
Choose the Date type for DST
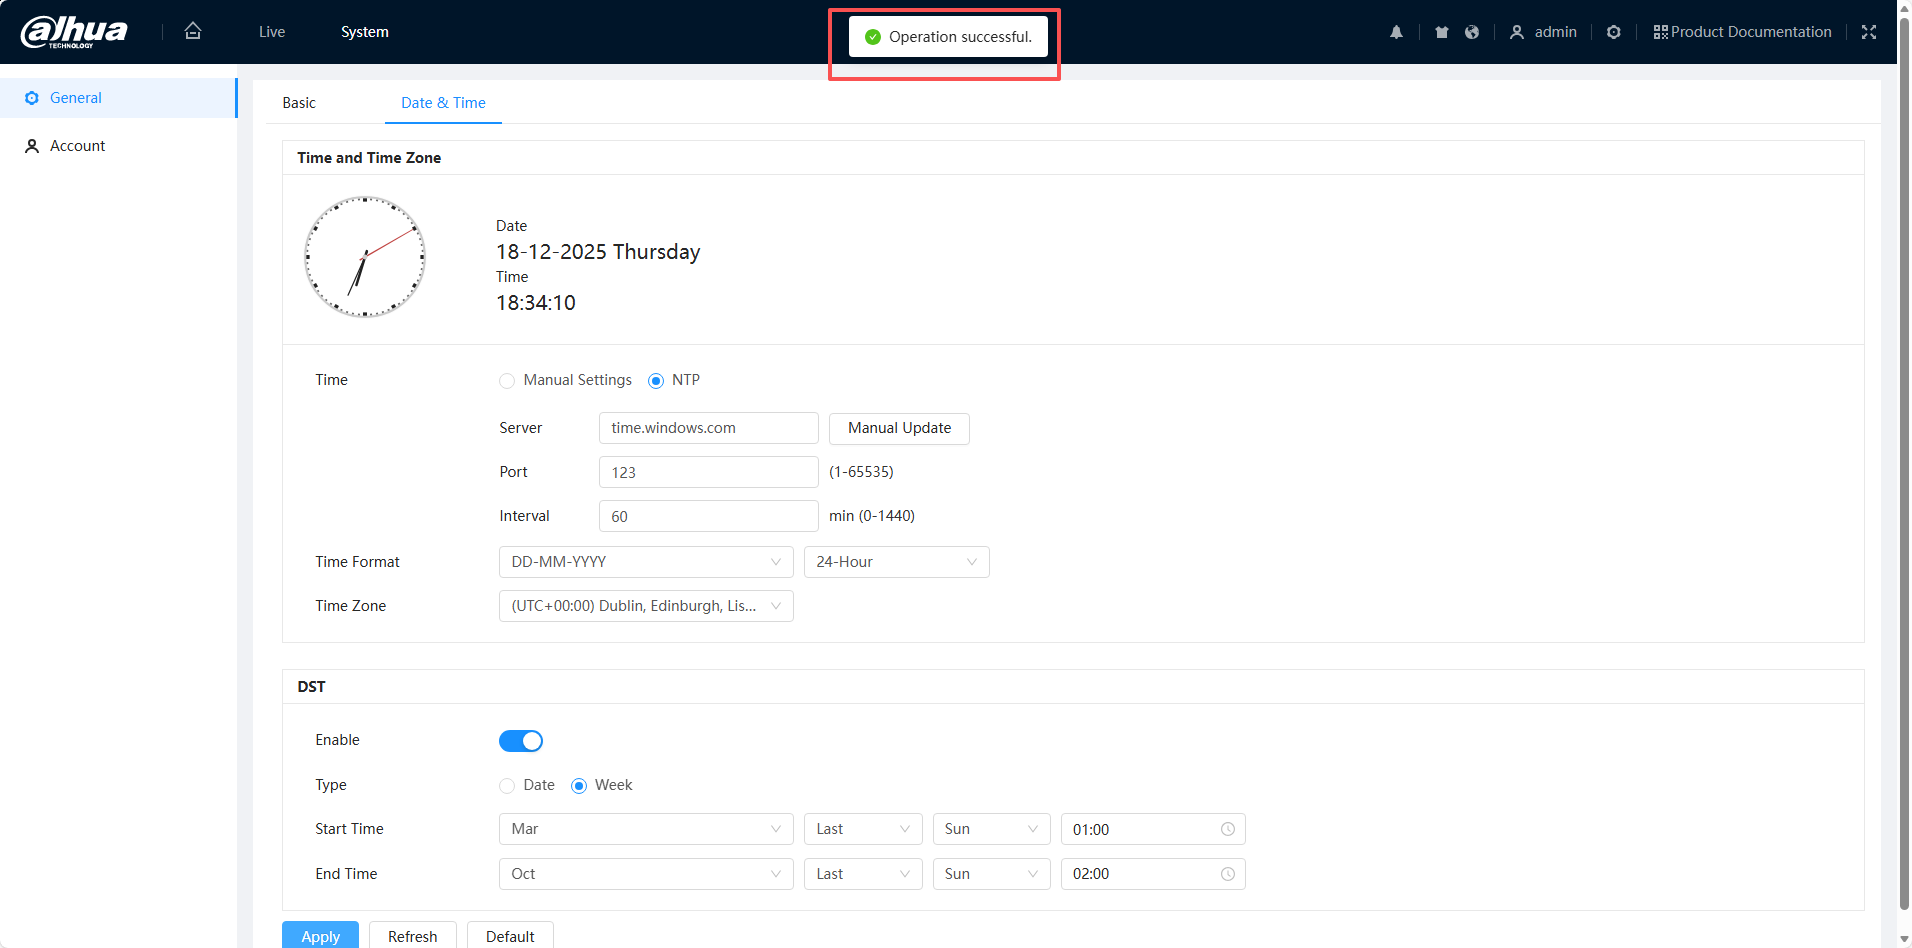(507, 786)
